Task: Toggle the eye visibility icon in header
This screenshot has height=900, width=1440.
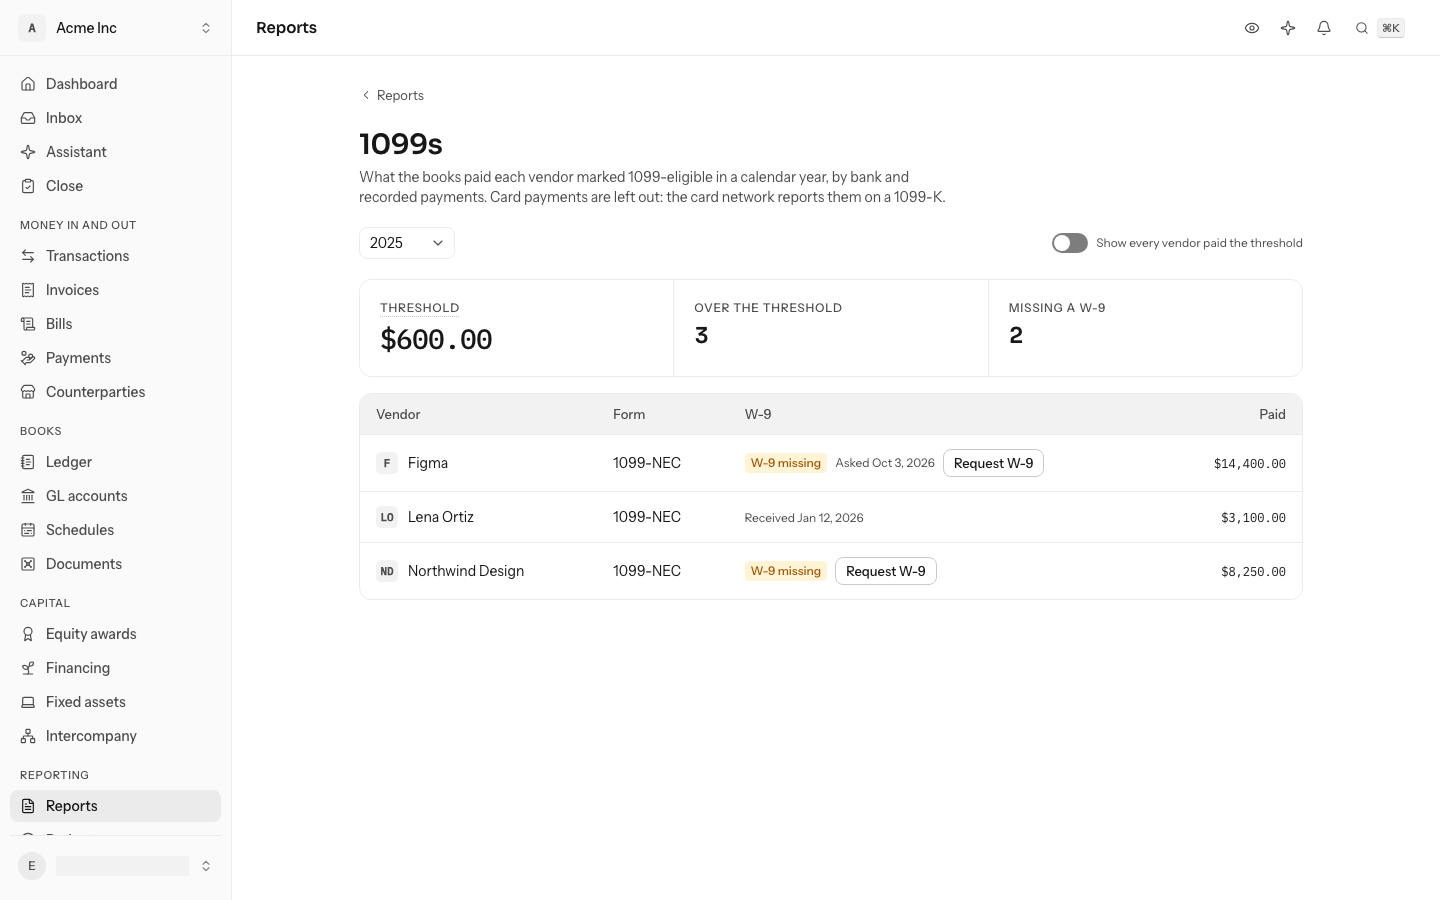Action: tap(1252, 28)
